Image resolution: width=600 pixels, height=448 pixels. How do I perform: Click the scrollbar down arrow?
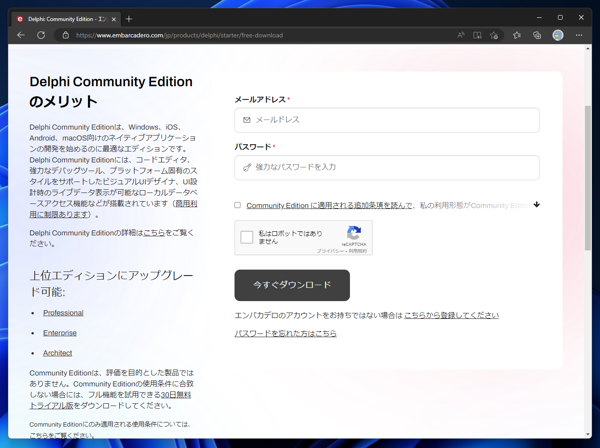pyautogui.click(x=588, y=435)
